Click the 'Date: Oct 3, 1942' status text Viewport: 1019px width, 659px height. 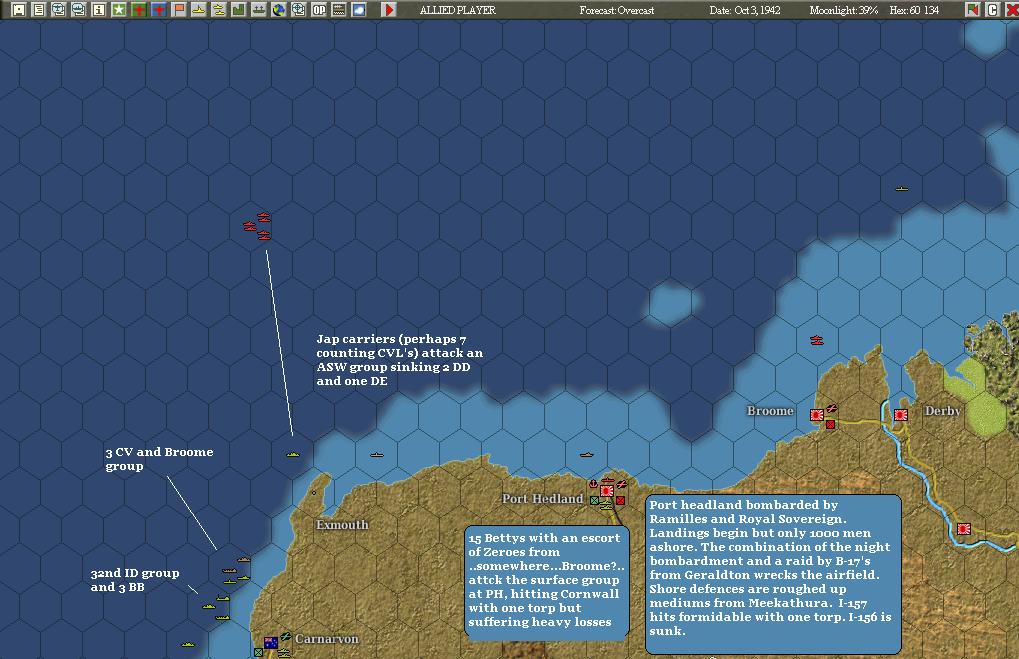[x=745, y=10]
